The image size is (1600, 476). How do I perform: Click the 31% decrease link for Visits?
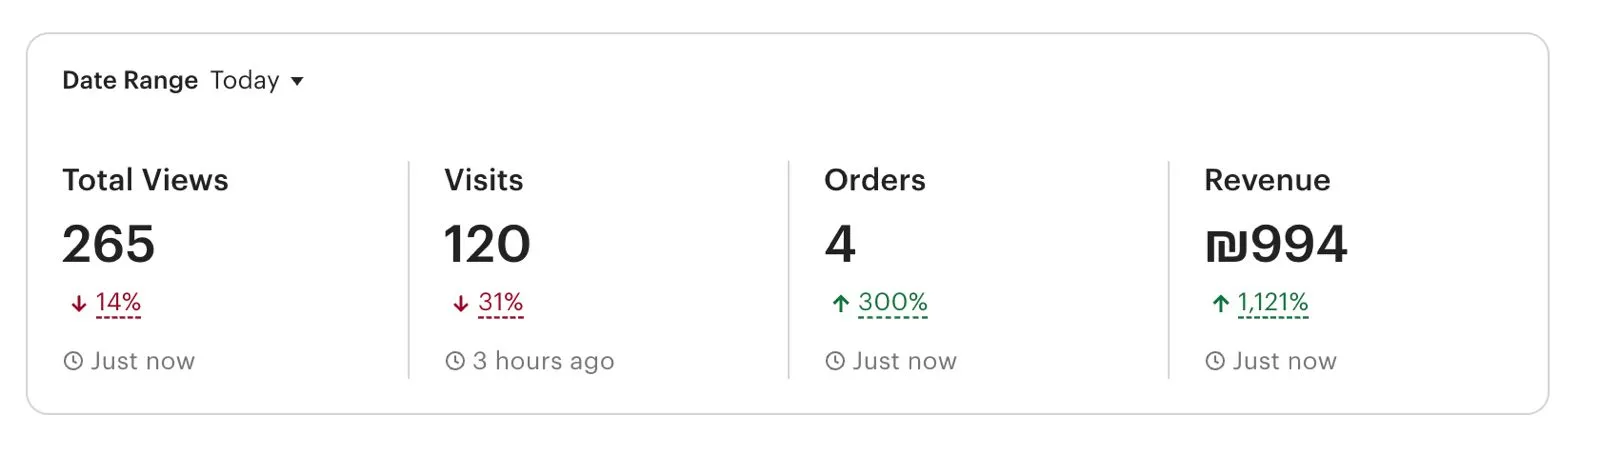pyautogui.click(x=500, y=302)
